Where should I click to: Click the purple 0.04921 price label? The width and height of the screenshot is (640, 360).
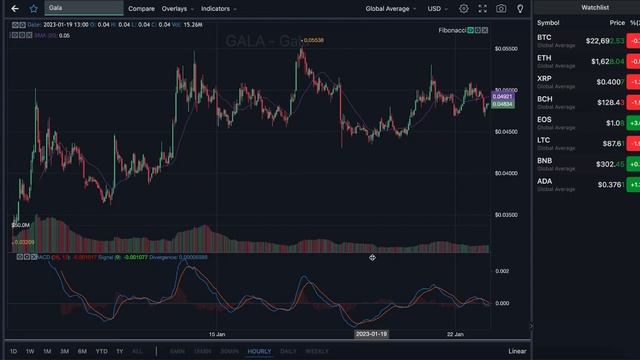click(x=502, y=97)
